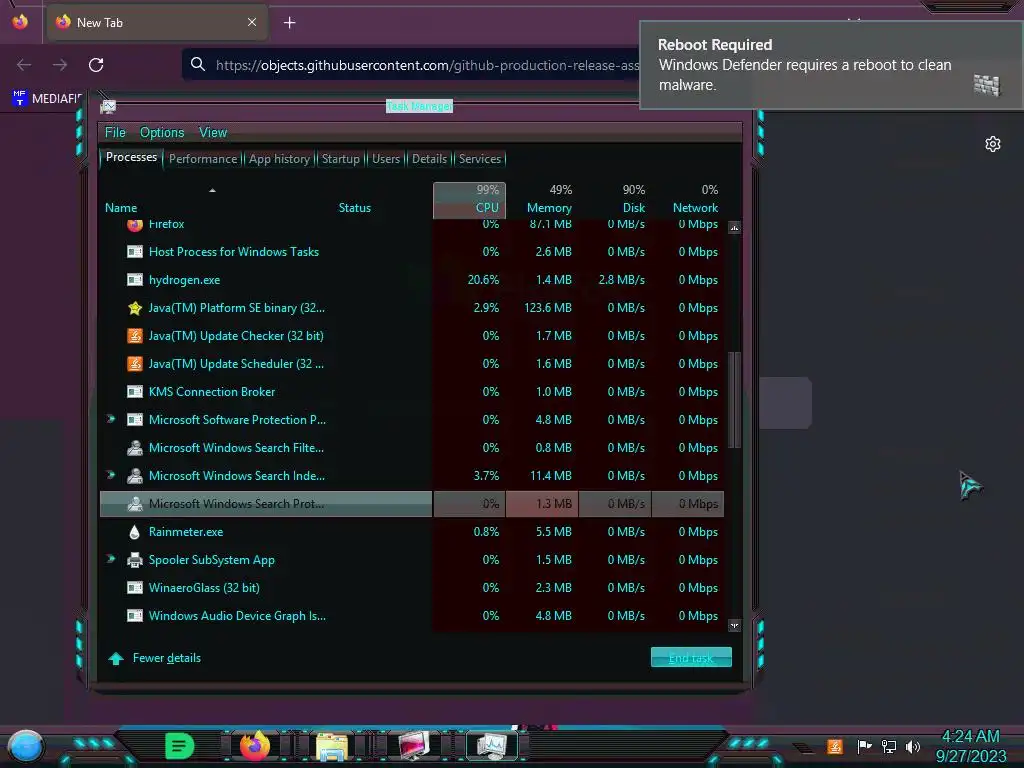Viewport: 1024px width, 768px height.
Task: Click the hydrogen.exe disk value 2.8 MB/s
Action: pos(621,280)
